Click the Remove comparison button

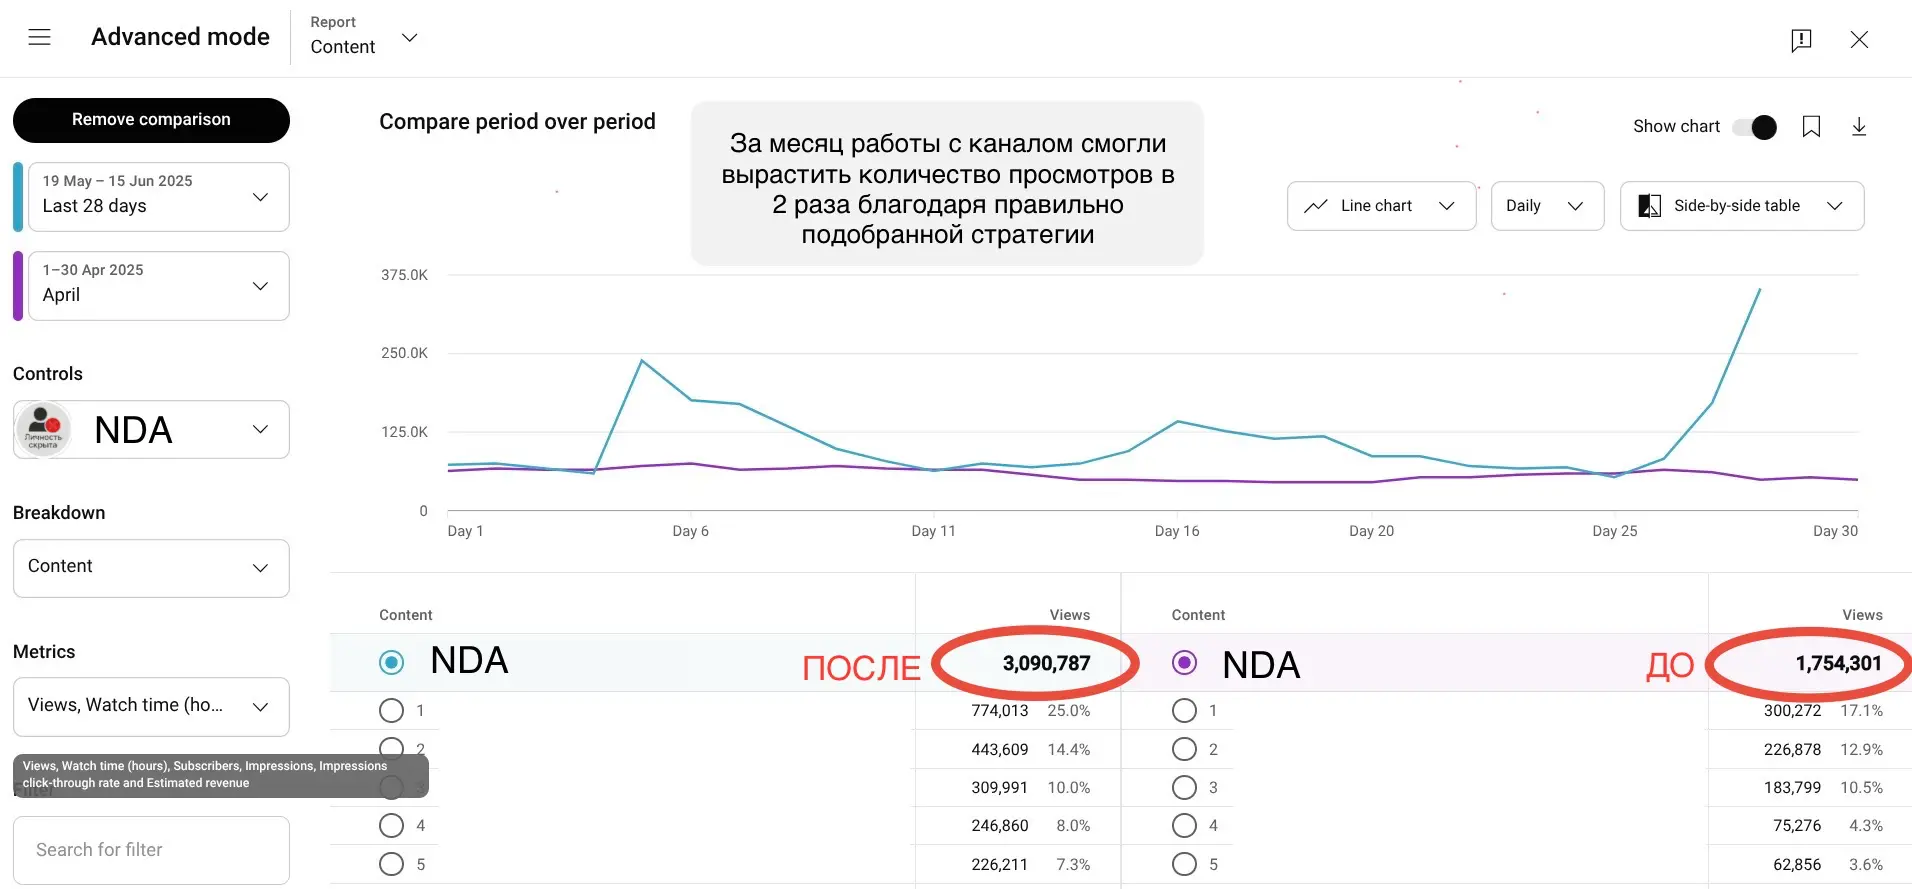tap(151, 120)
